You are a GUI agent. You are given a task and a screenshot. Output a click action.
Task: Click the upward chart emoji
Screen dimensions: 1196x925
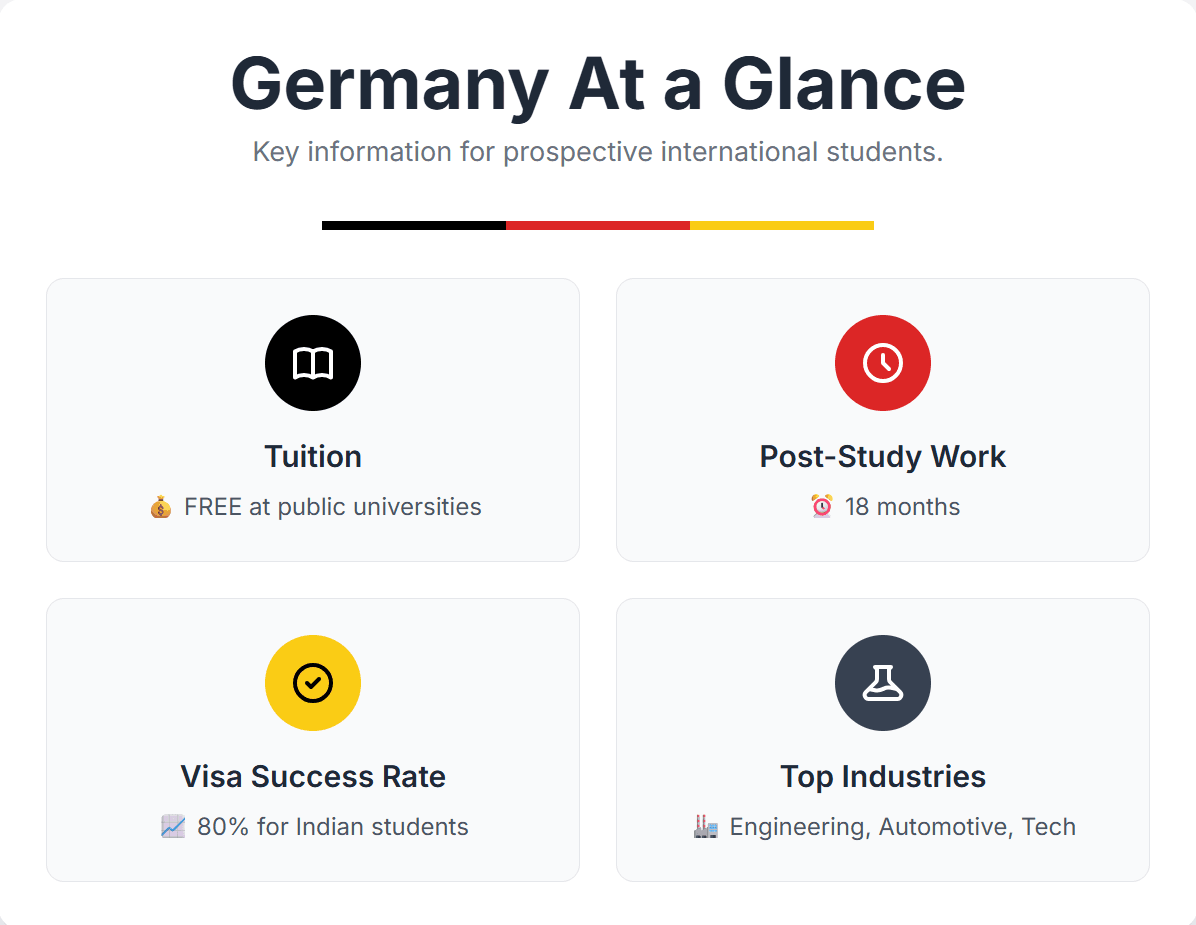pos(173,827)
